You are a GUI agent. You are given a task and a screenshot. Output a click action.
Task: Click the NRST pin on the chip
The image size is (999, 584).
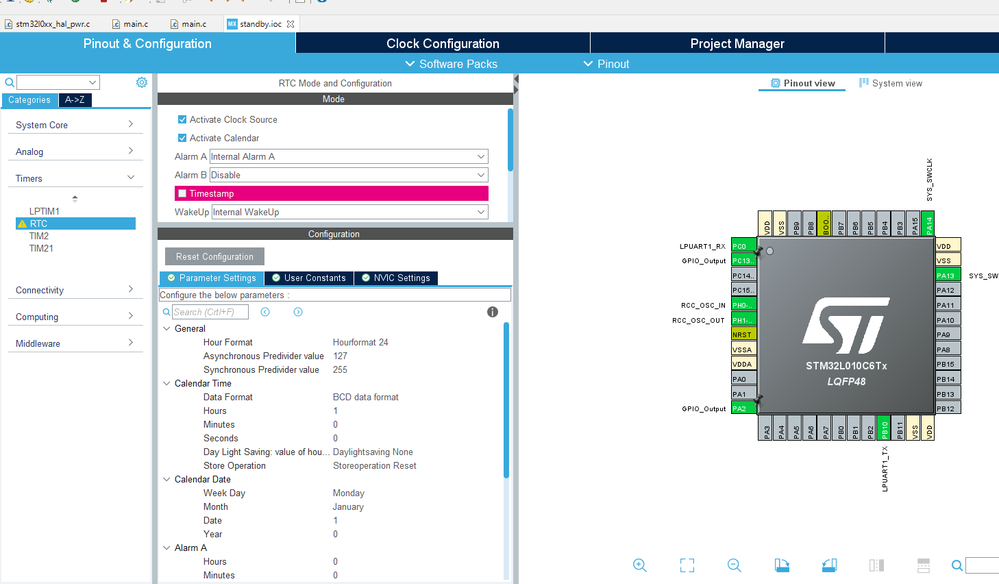(x=744, y=334)
